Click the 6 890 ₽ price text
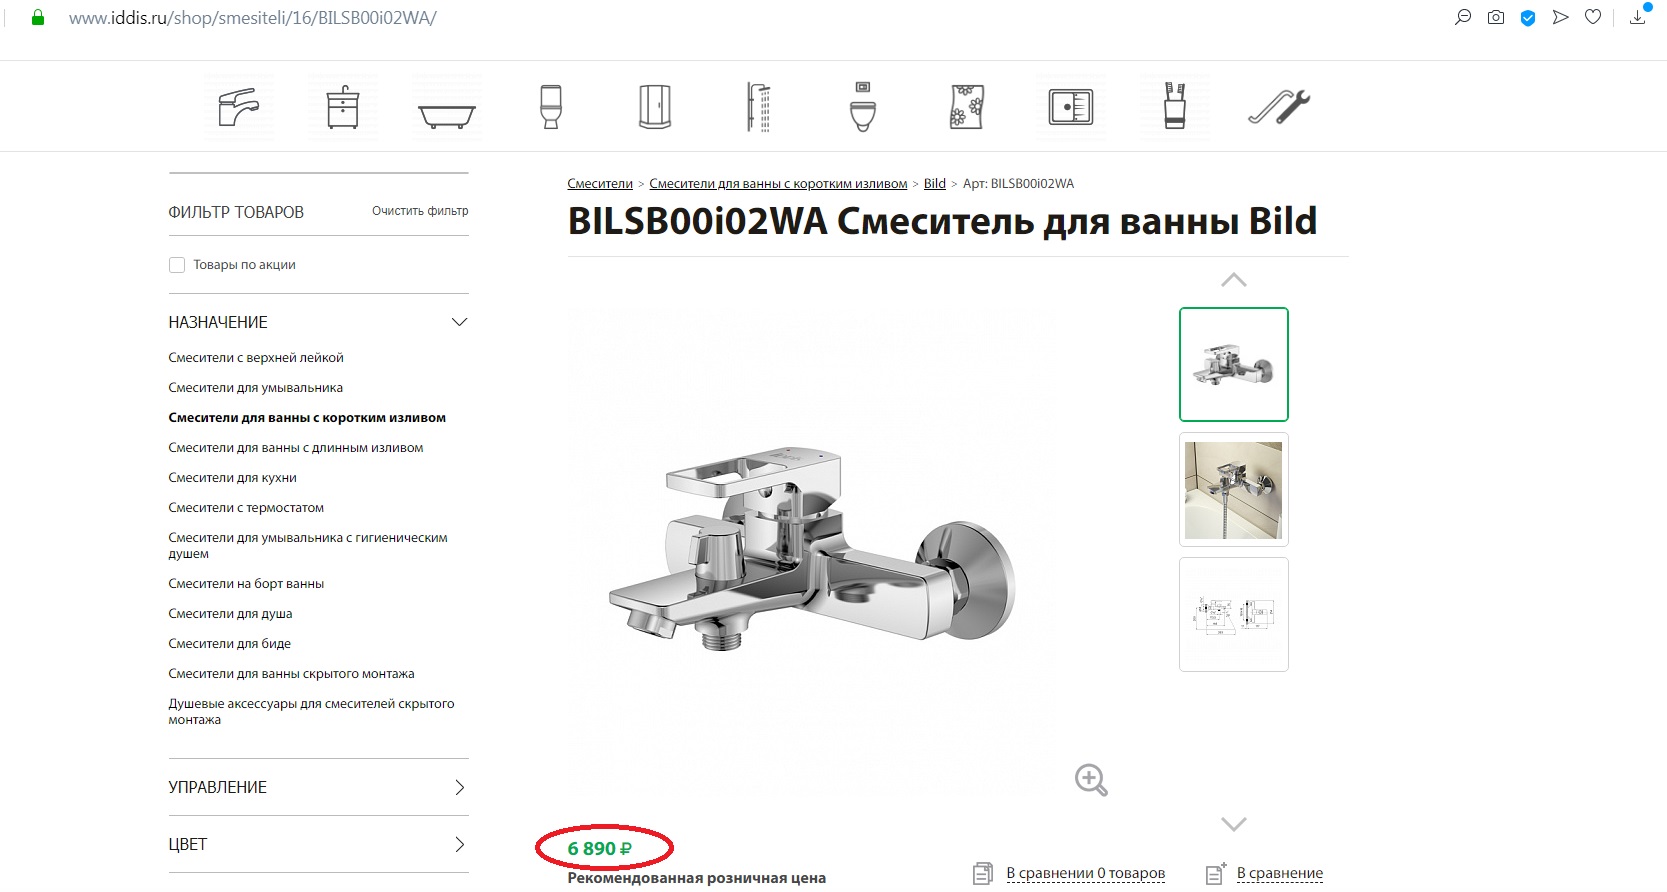Image resolution: width=1667 pixels, height=892 pixels. click(x=600, y=849)
